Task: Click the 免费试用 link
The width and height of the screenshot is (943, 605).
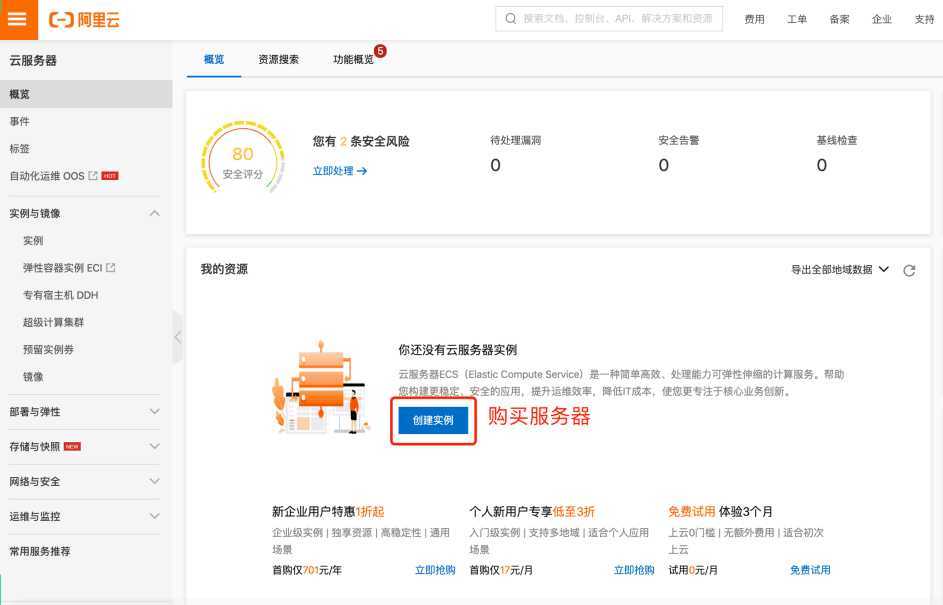Action: pyautogui.click(x=810, y=570)
